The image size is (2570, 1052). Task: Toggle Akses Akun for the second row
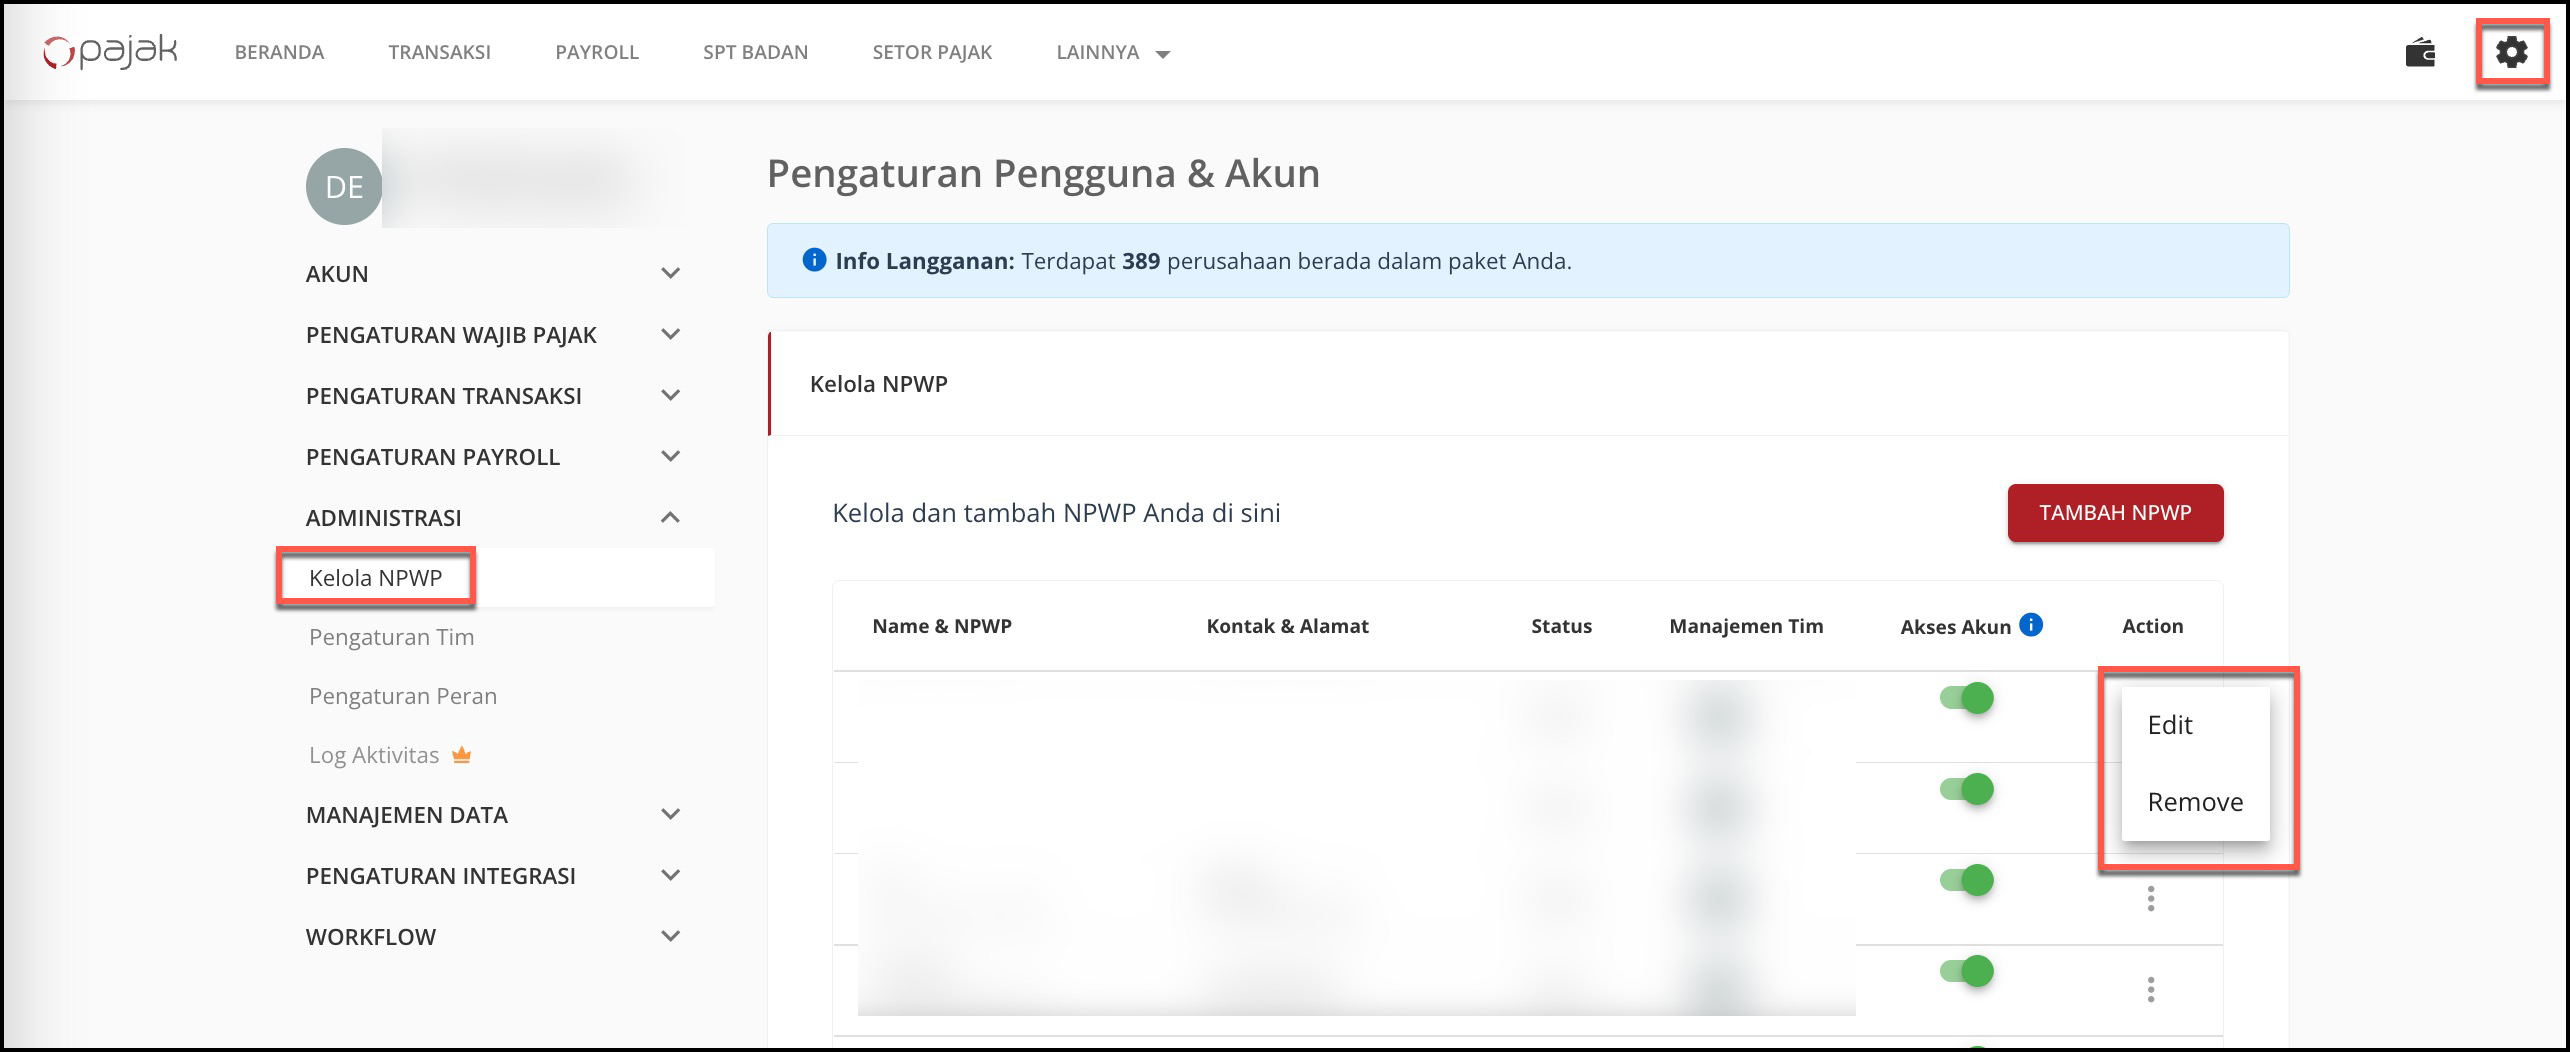pos(1966,789)
